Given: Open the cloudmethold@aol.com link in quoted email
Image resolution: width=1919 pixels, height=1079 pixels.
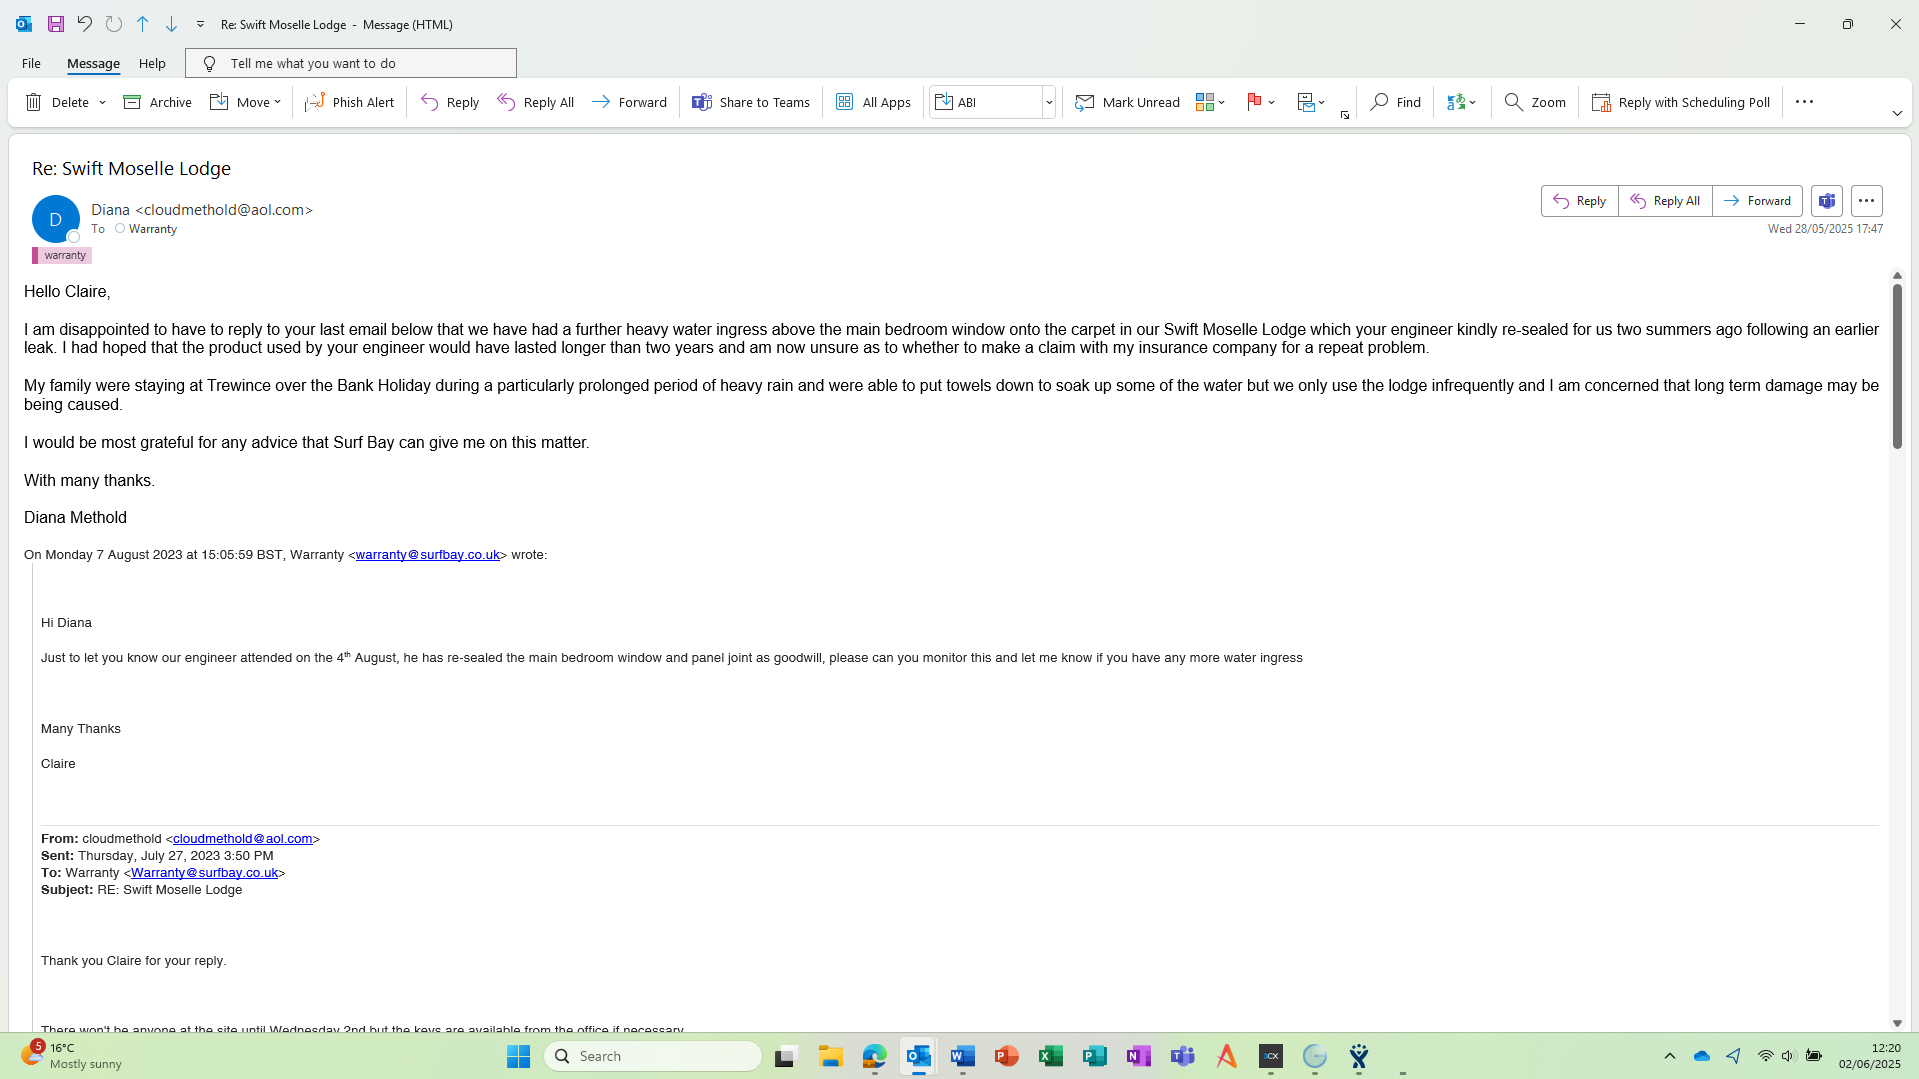Looking at the screenshot, I should [243, 839].
